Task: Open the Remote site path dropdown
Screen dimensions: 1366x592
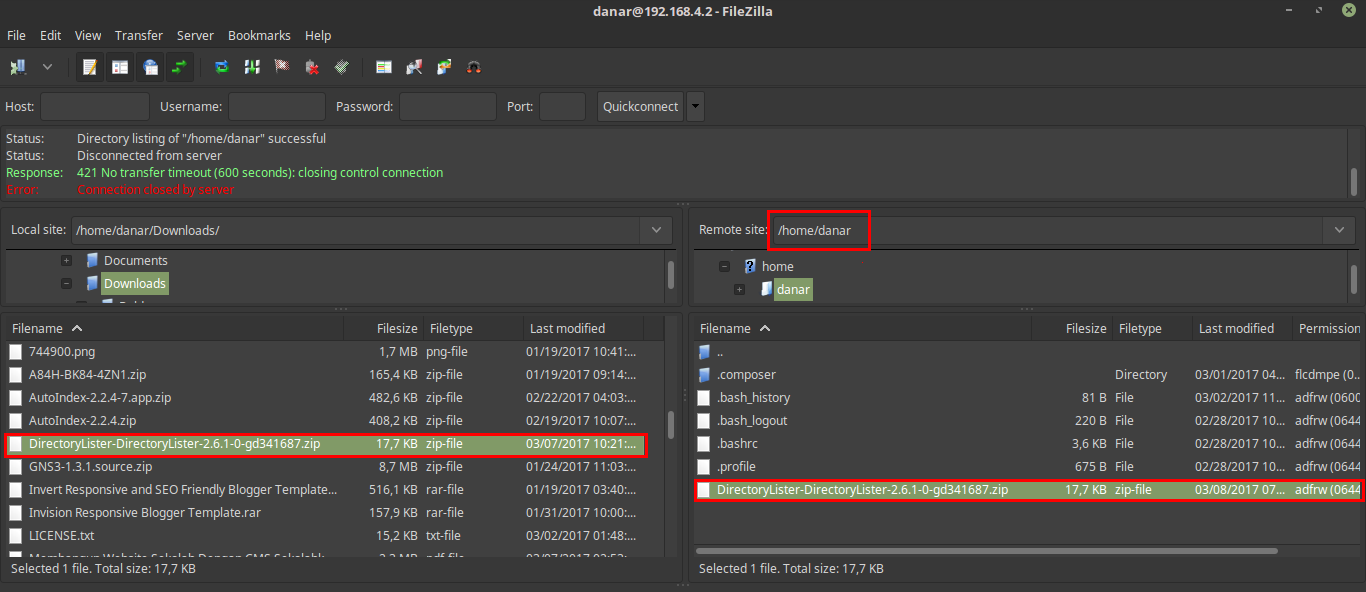Action: pyautogui.click(x=1339, y=230)
